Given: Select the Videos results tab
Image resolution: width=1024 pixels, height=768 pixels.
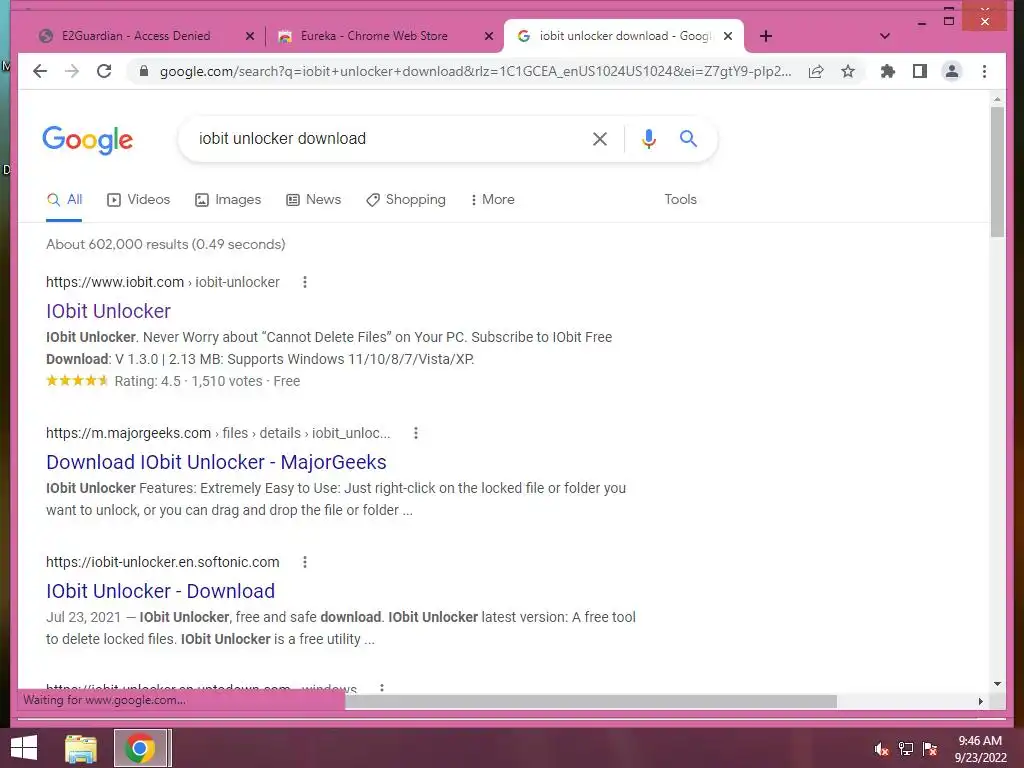Looking at the screenshot, I should pyautogui.click(x=138, y=200).
